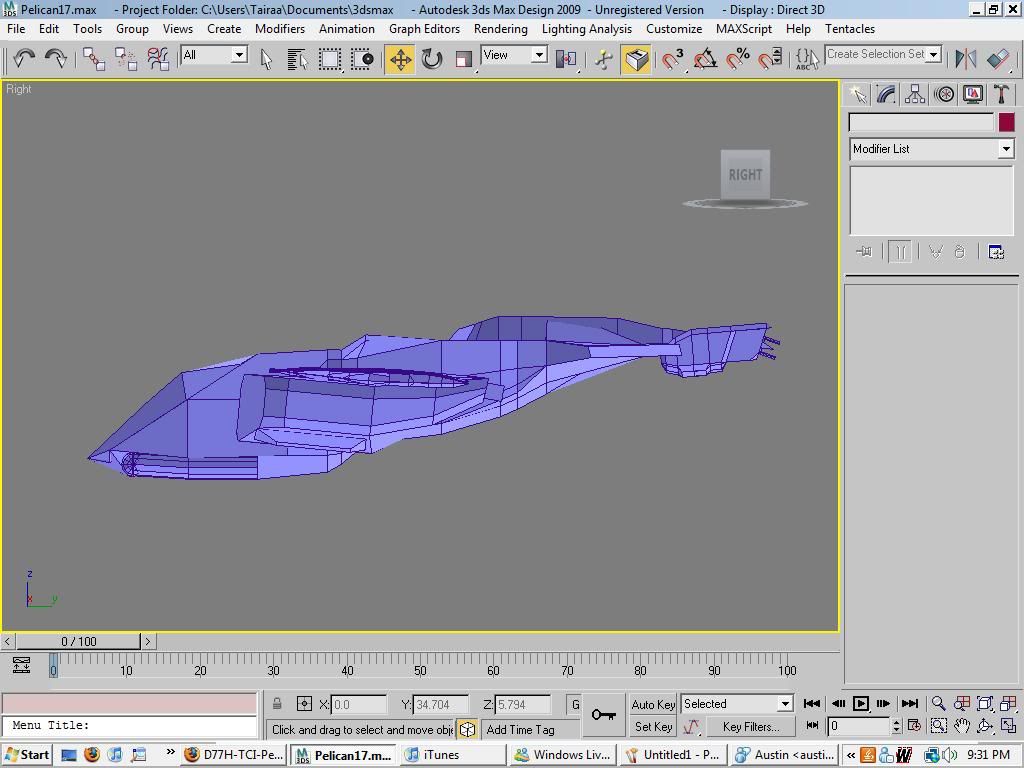Click the Align tool icon
This screenshot has width=1024, height=768.
click(998, 59)
